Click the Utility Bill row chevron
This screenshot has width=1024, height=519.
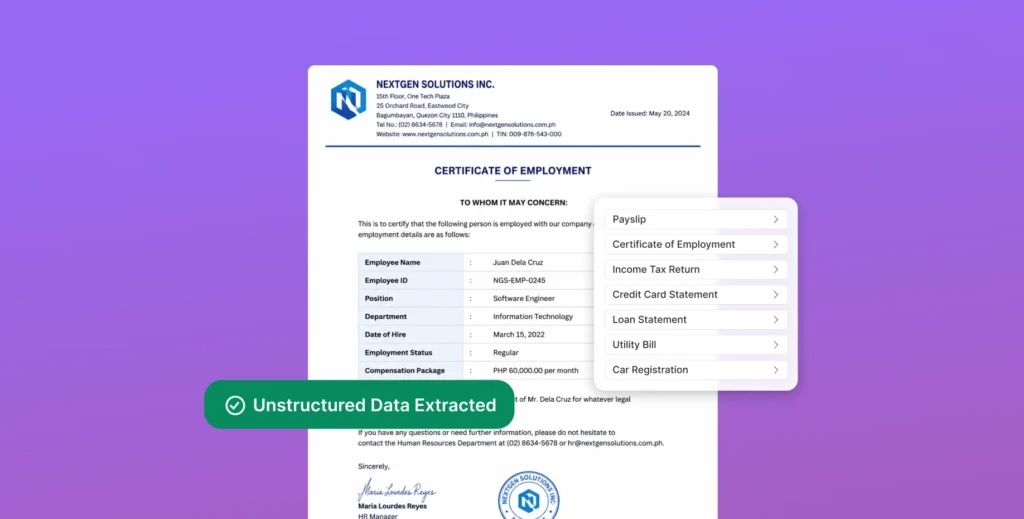coord(776,345)
